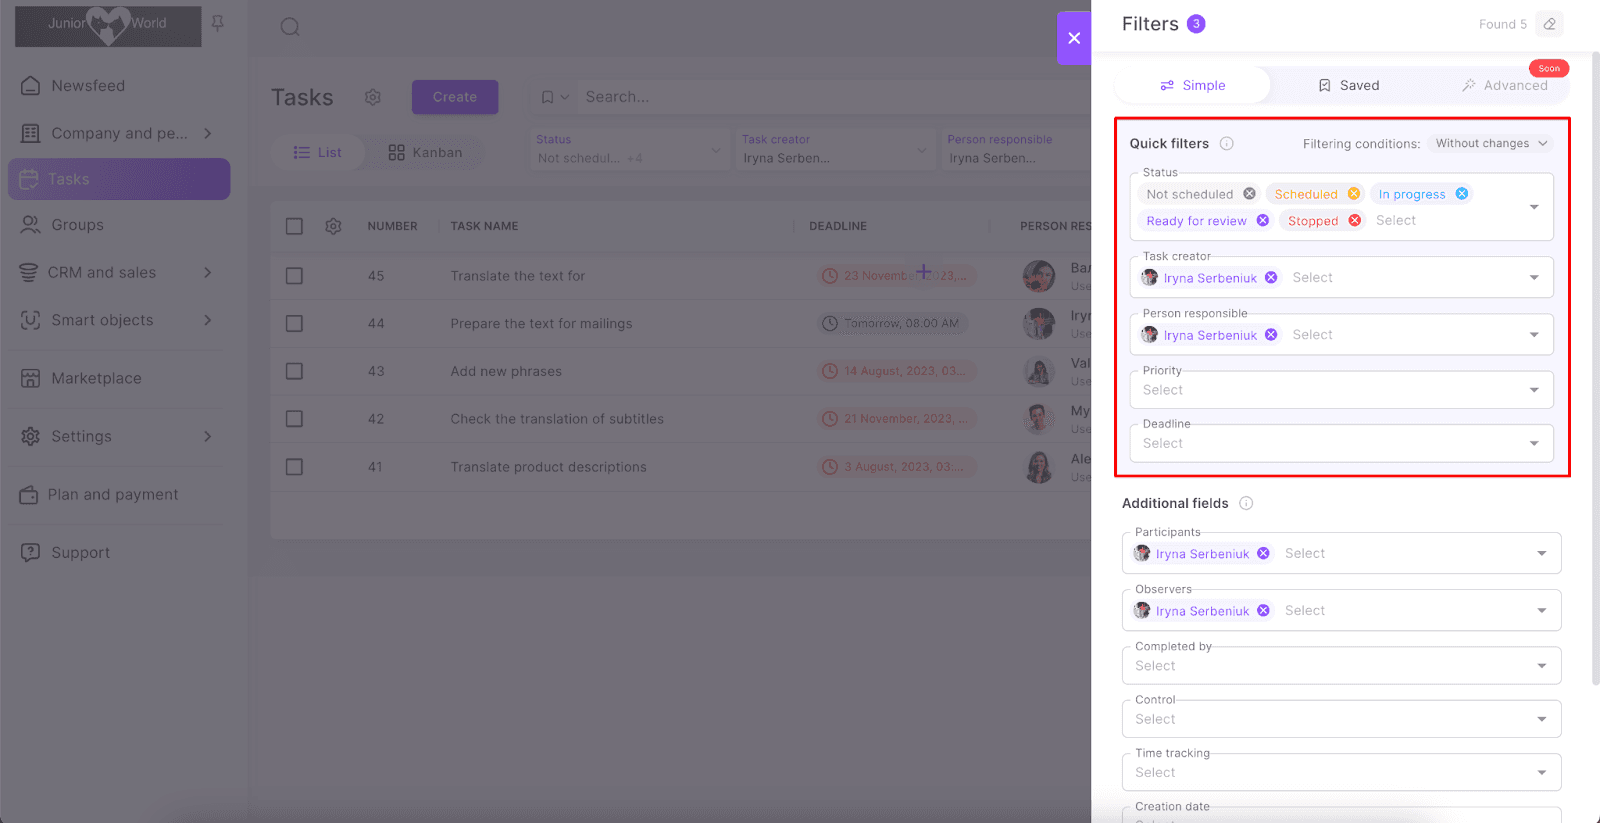
Task: Open Filtering conditions Without changes dropdown
Action: [1490, 144]
